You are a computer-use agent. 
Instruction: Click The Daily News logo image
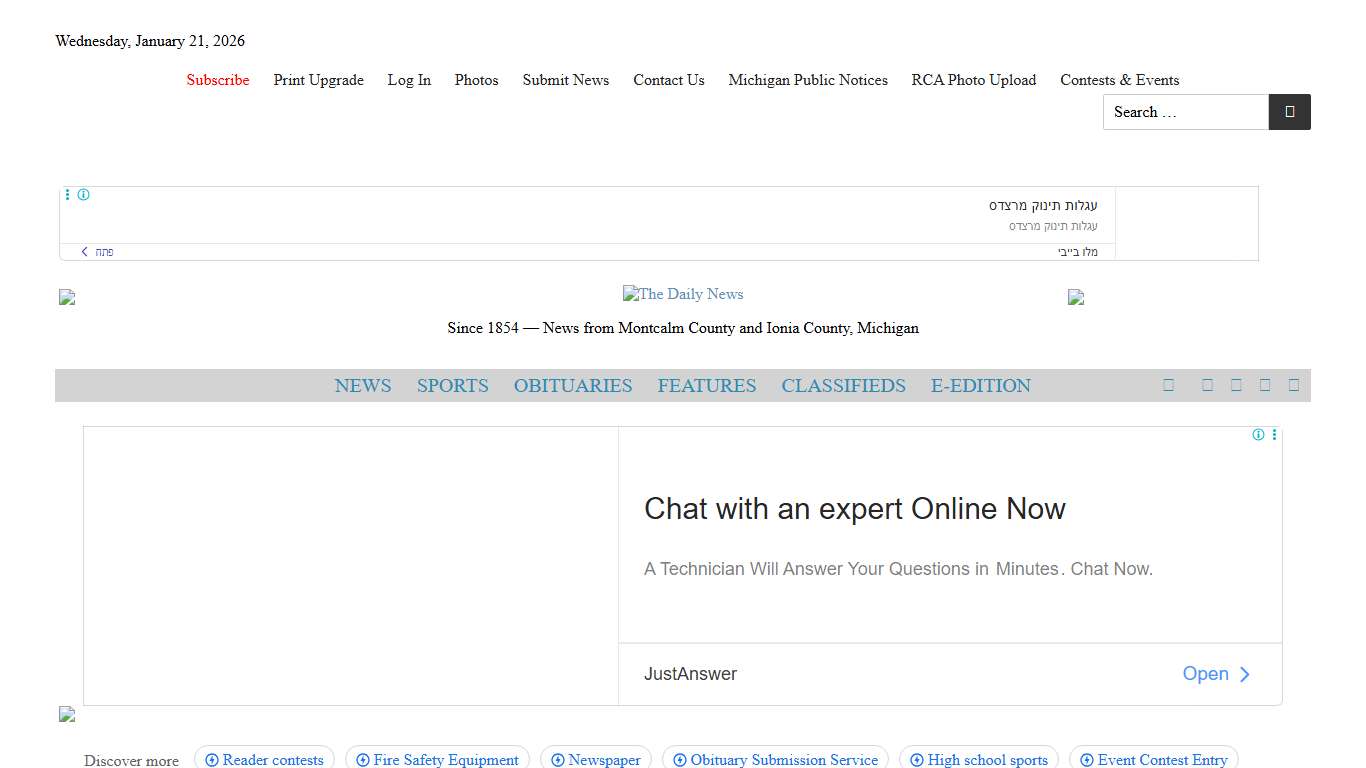pos(683,294)
